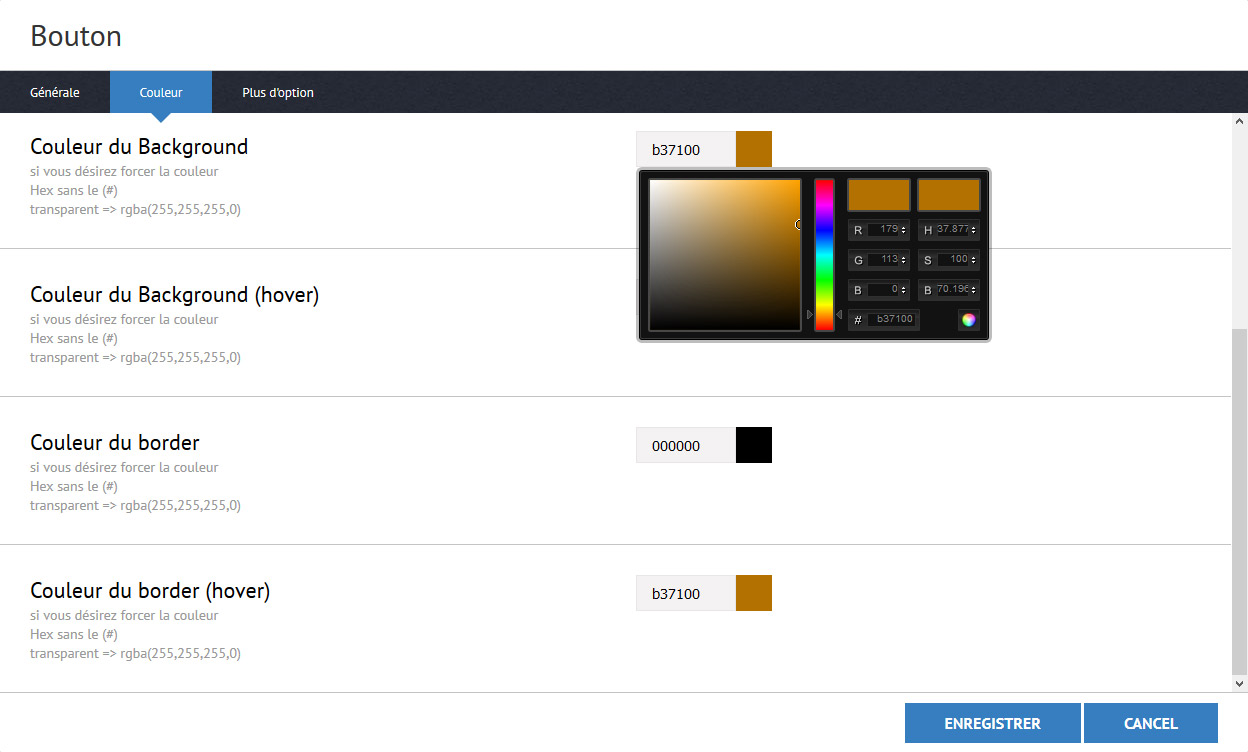Open the Plus d'option tab
Screen dimensions: 1248x752
(x=278, y=92)
